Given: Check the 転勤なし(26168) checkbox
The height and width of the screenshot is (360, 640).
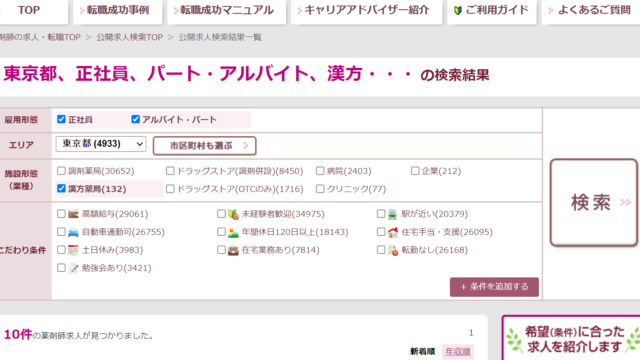Looking at the screenshot, I should point(381,249).
